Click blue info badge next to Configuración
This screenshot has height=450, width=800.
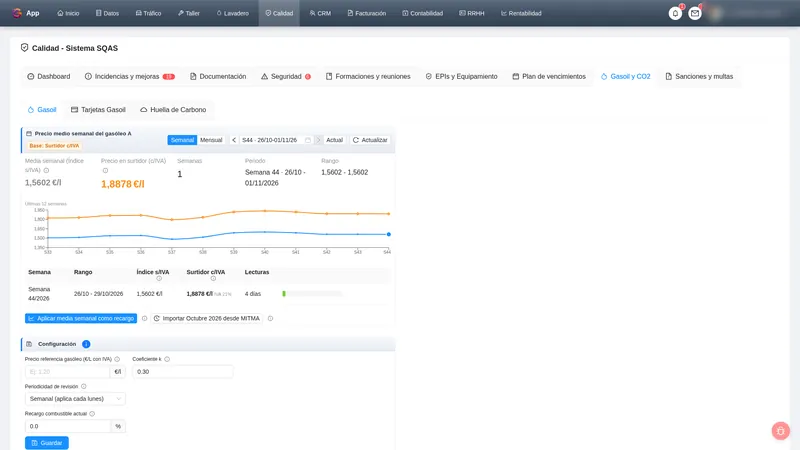coord(86,344)
